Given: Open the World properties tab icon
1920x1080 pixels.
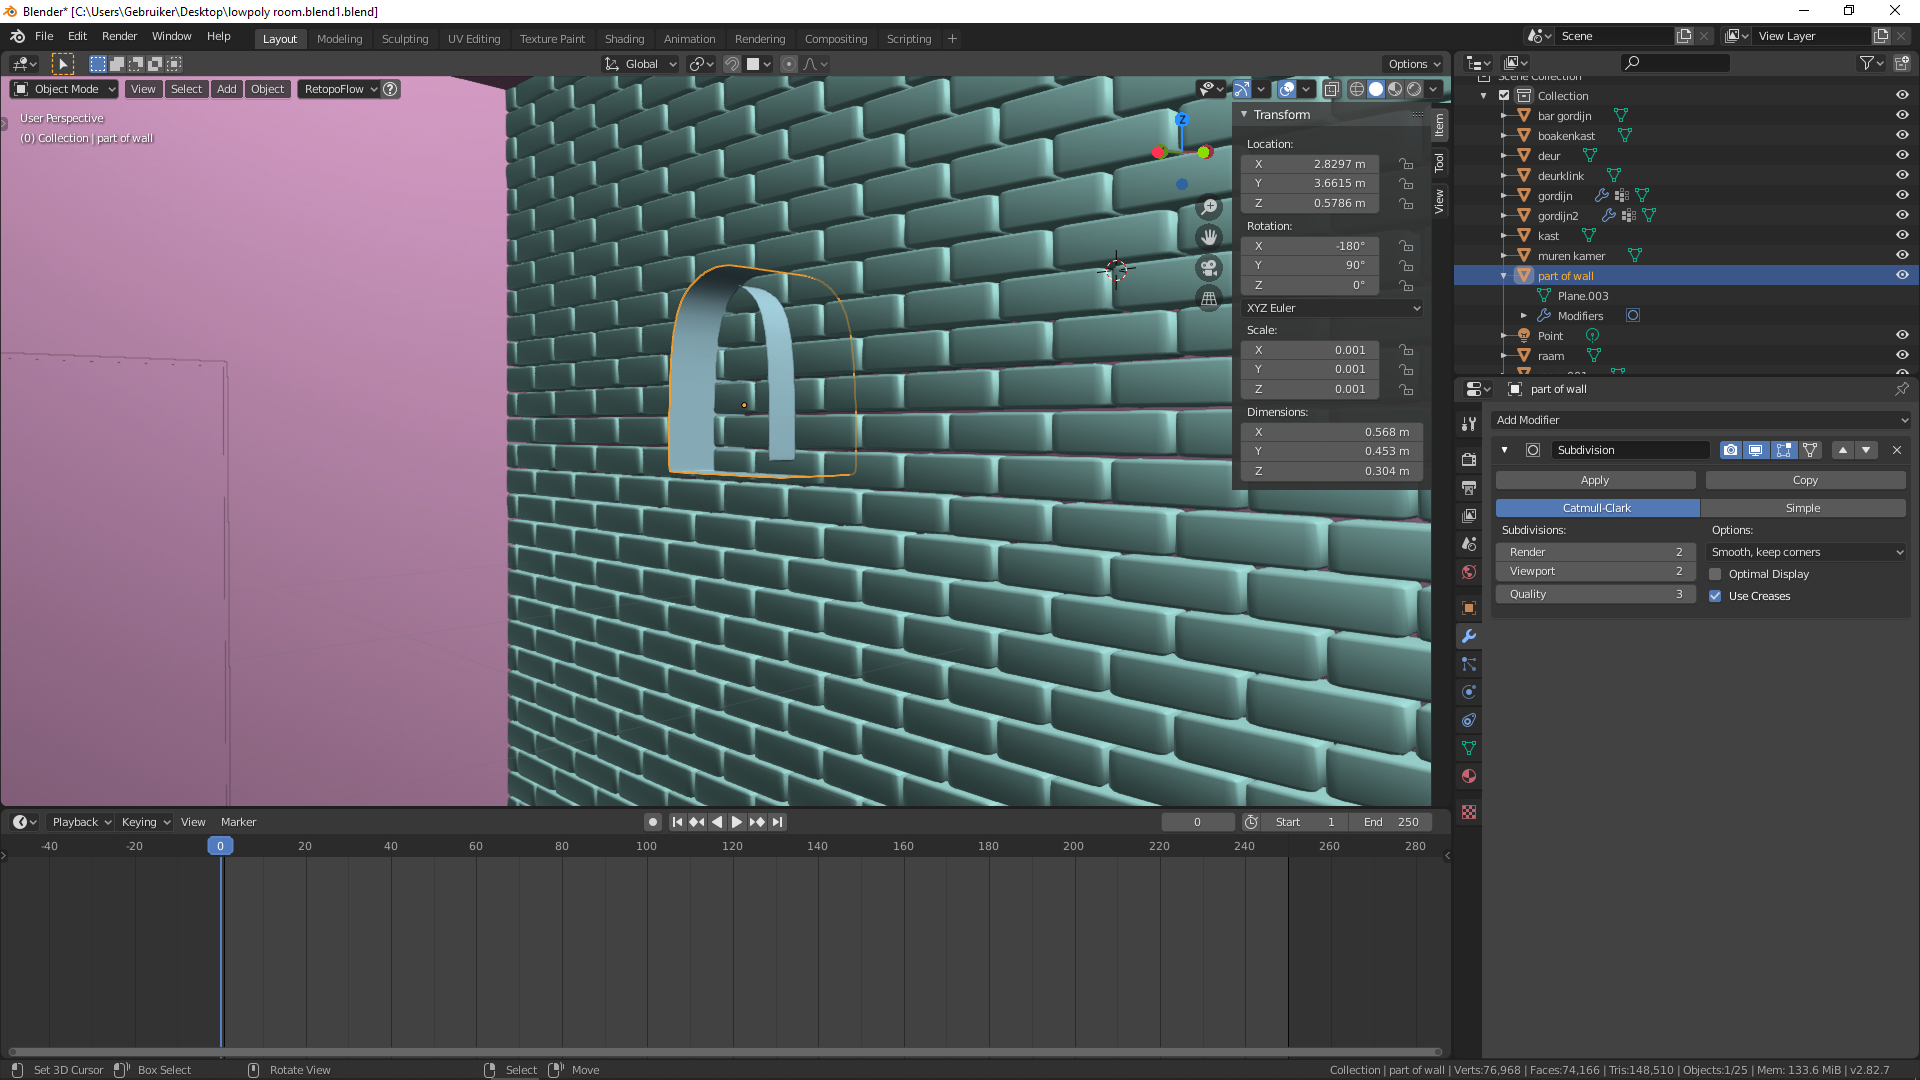Looking at the screenshot, I should [x=1468, y=572].
